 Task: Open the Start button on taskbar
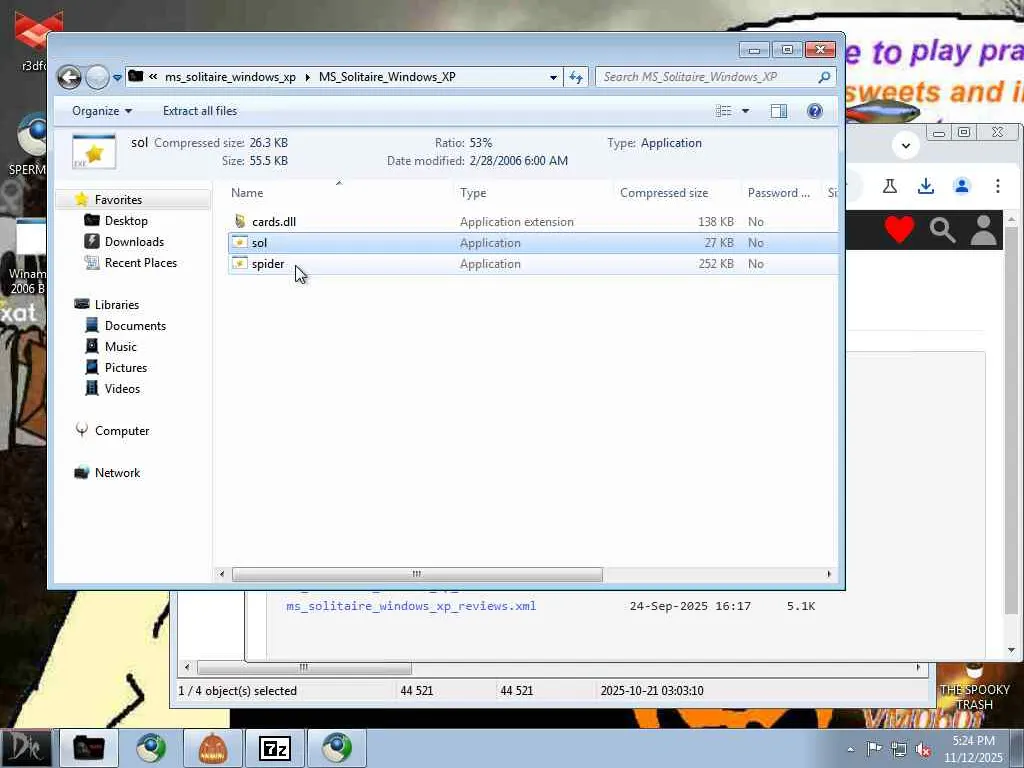point(25,748)
